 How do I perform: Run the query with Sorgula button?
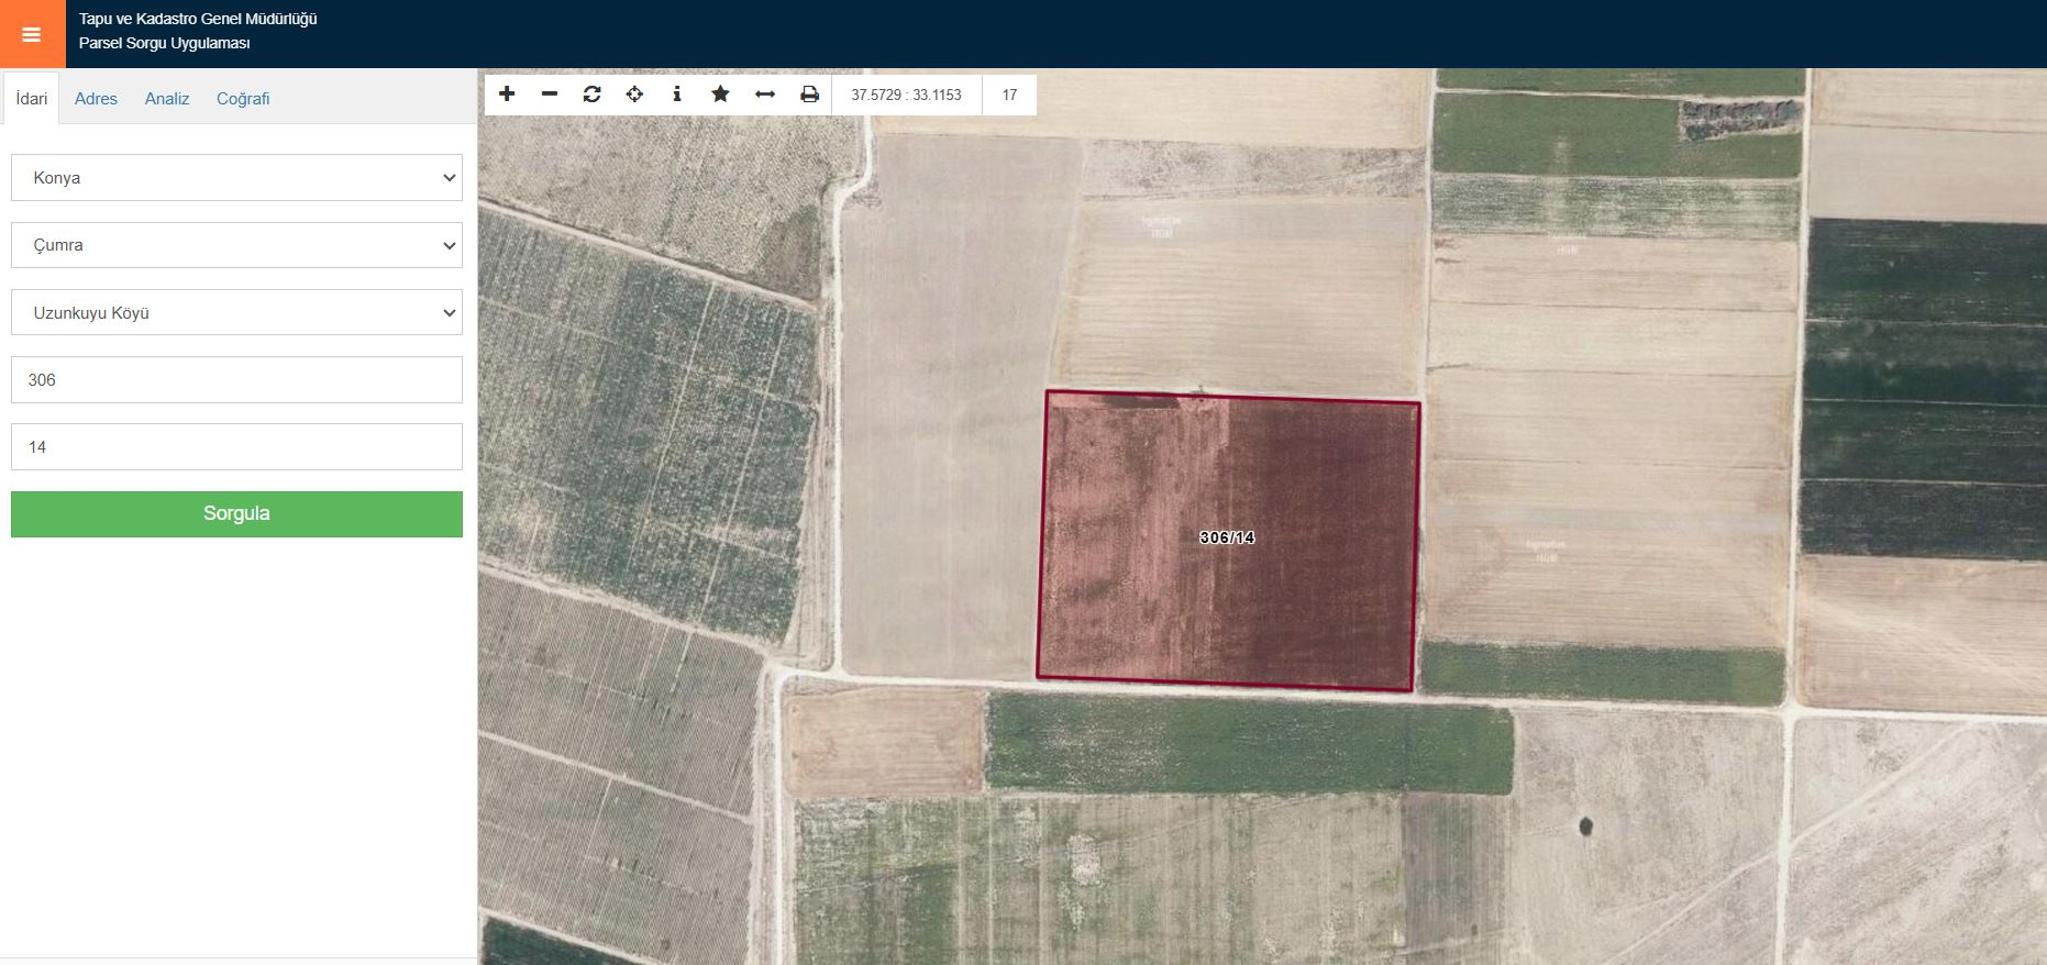coord(237,514)
